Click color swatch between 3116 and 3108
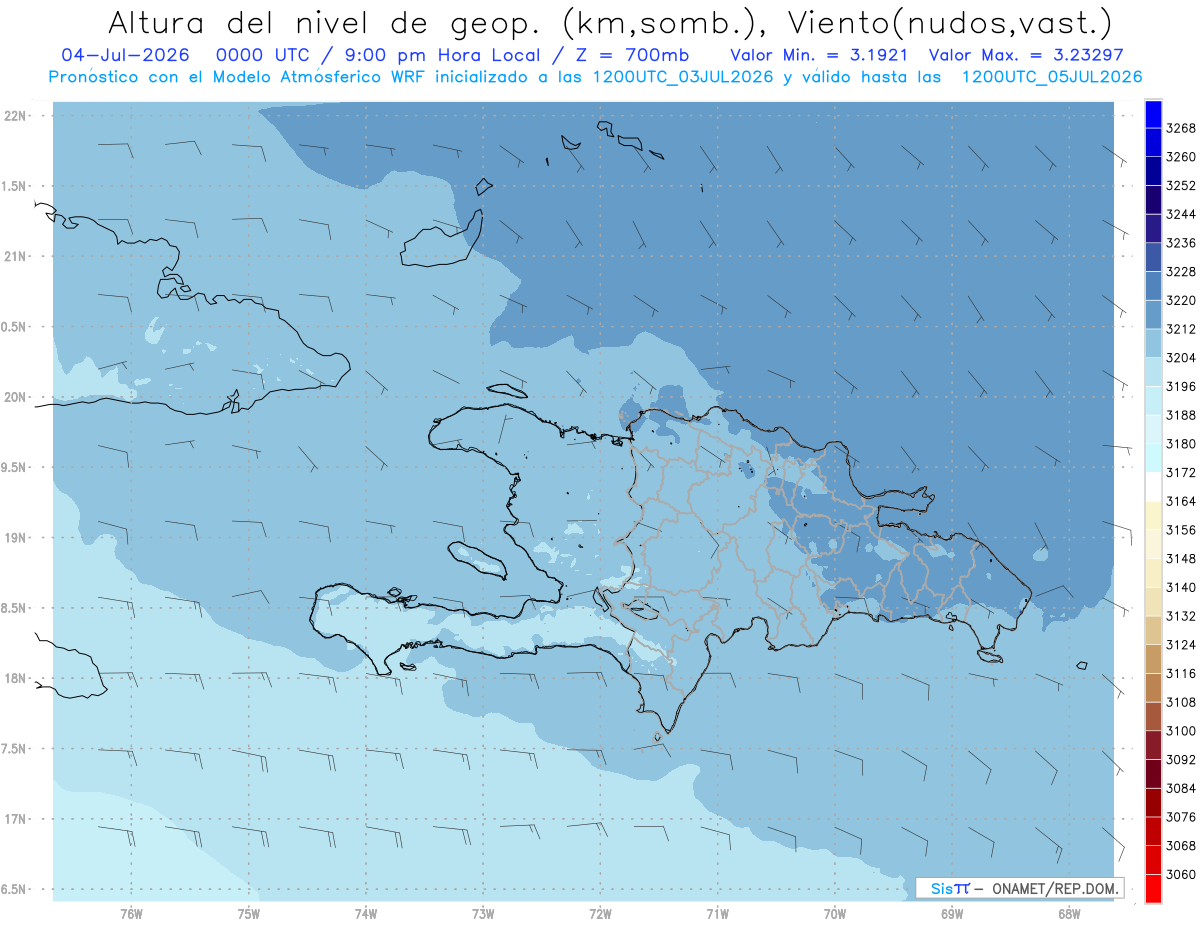Viewport: 1200px width, 927px height. click(x=1153, y=687)
